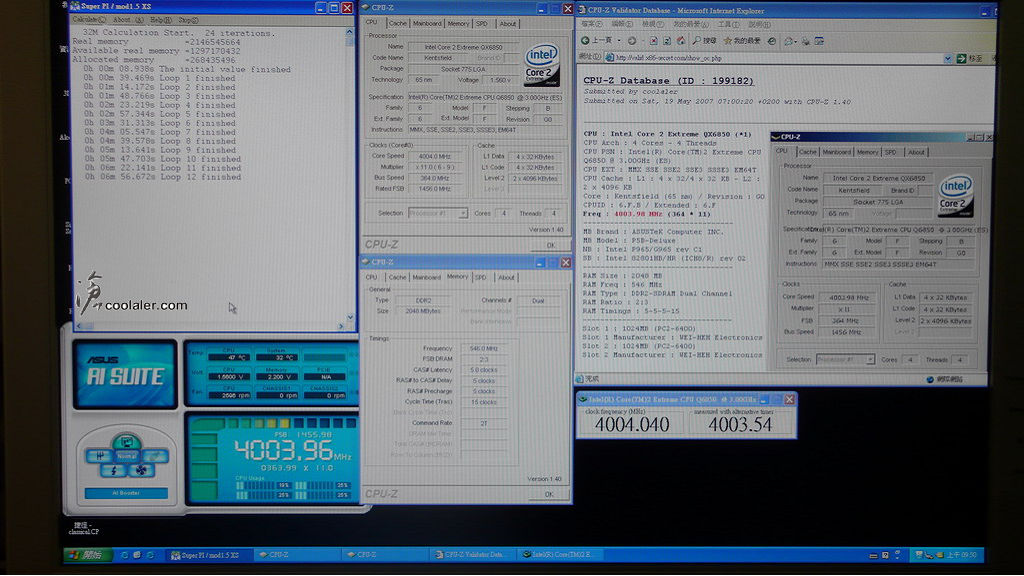1024x576 pixels.
Task: Open the Tools menu in Internet Explorer
Action: click(728, 24)
